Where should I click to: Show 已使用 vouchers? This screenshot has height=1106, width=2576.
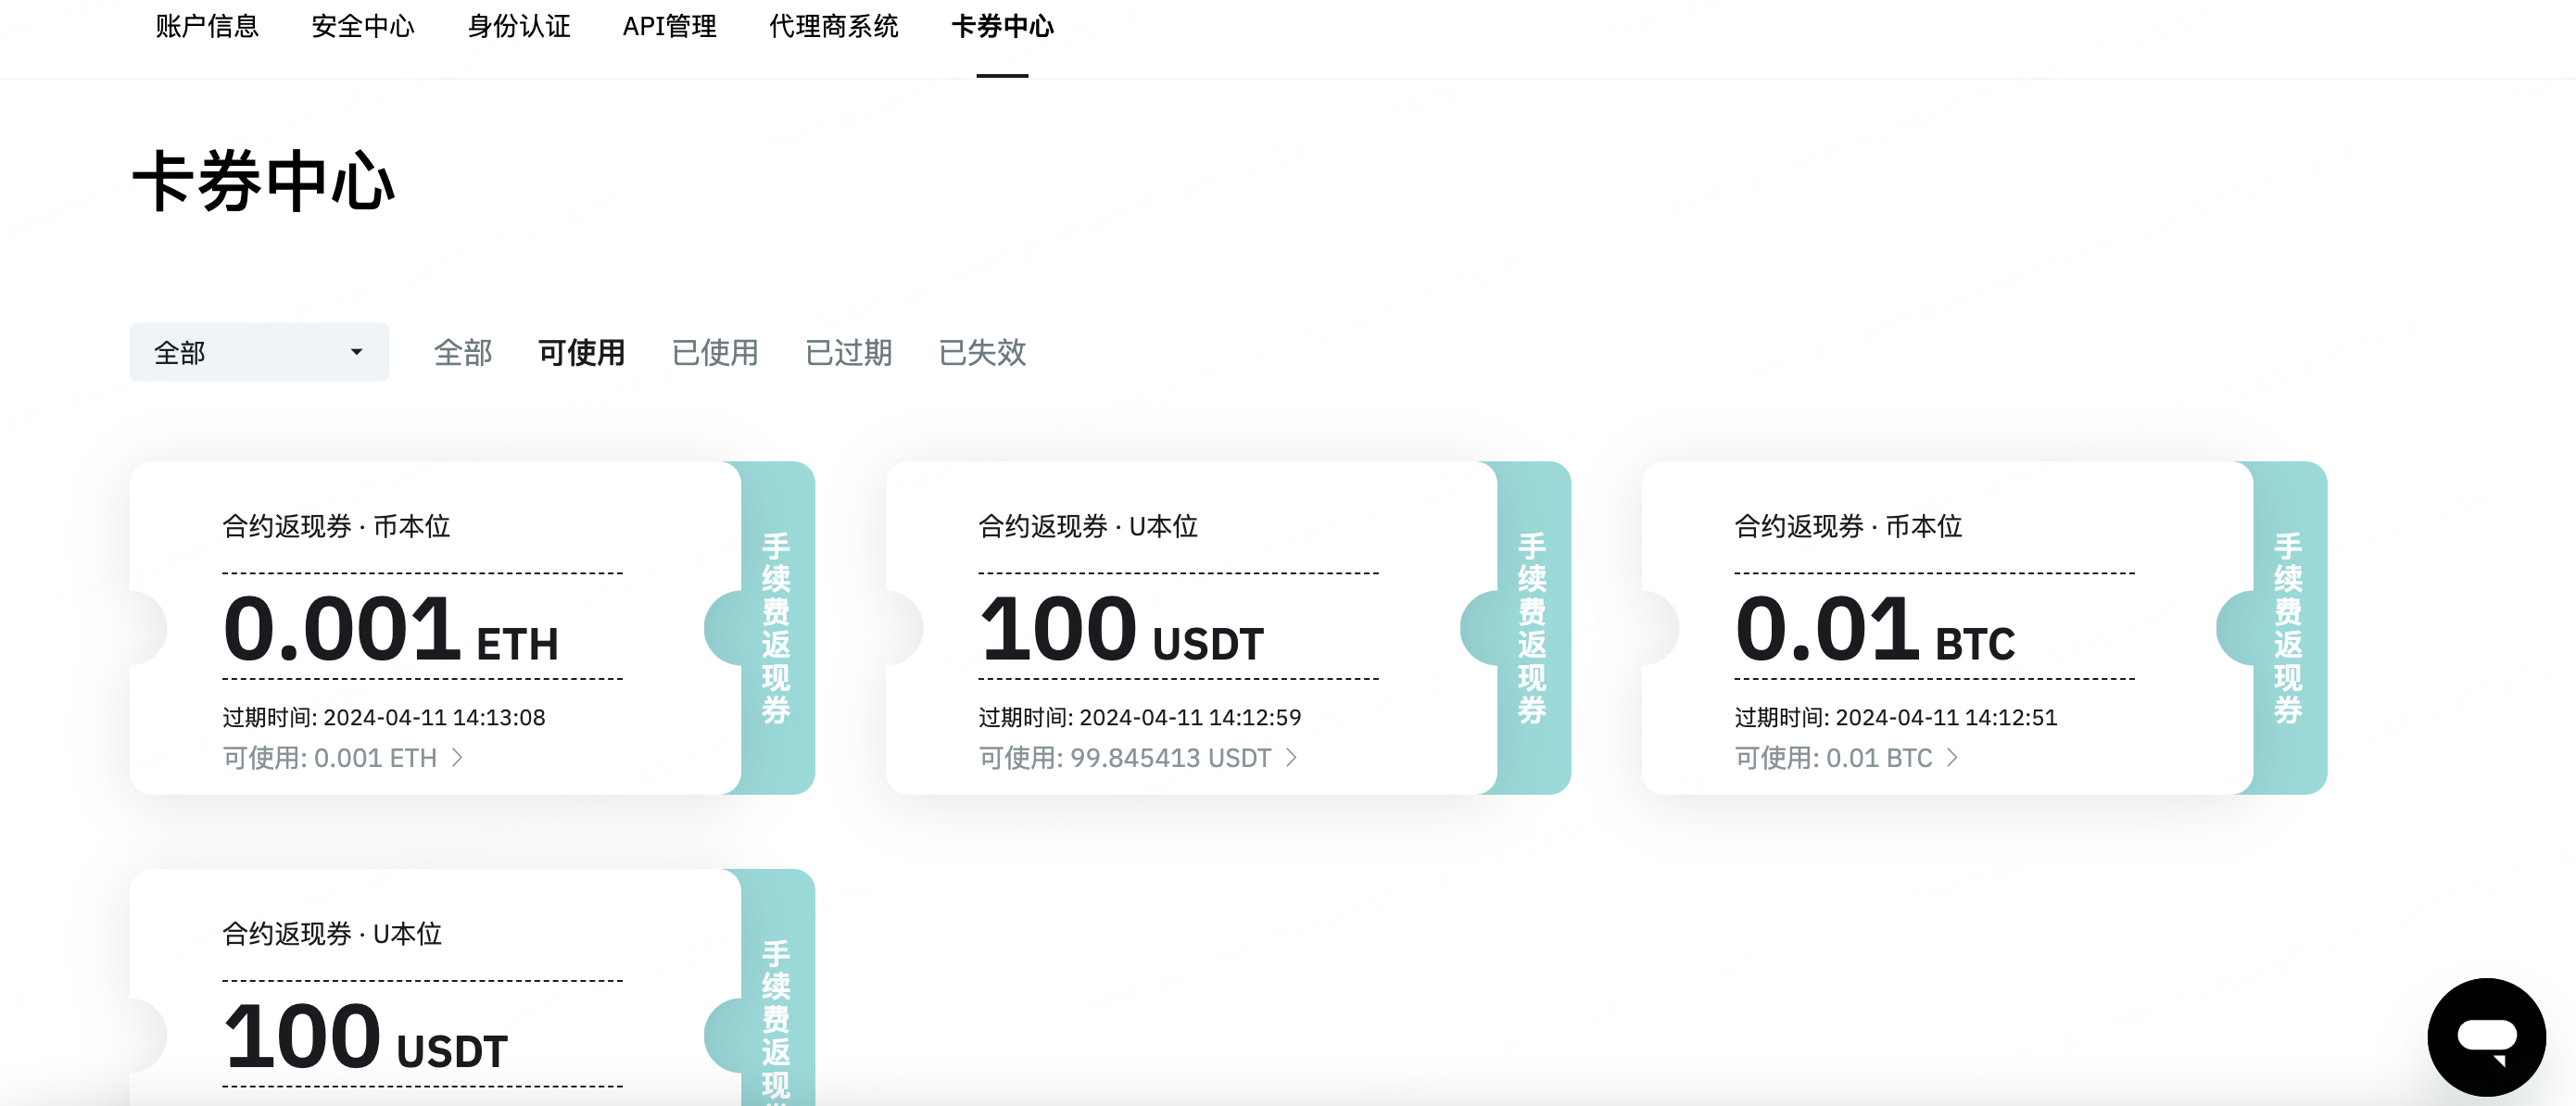[x=715, y=352]
